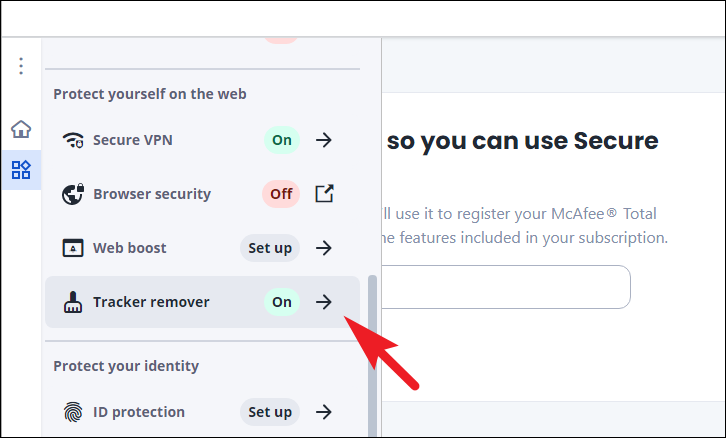The height and width of the screenshot is (438, 726).
Task: Expand ID protection with arrow
Action: point(324,412)
